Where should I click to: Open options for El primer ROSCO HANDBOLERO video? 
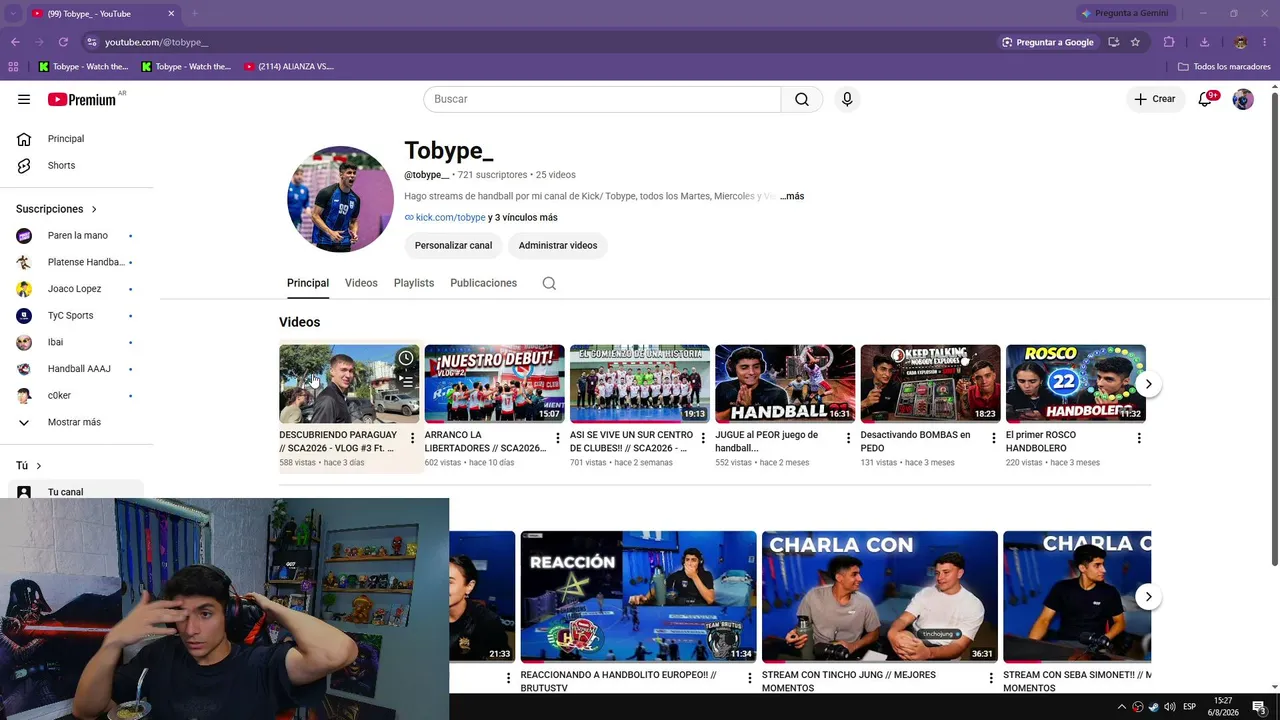[1139, 438]
